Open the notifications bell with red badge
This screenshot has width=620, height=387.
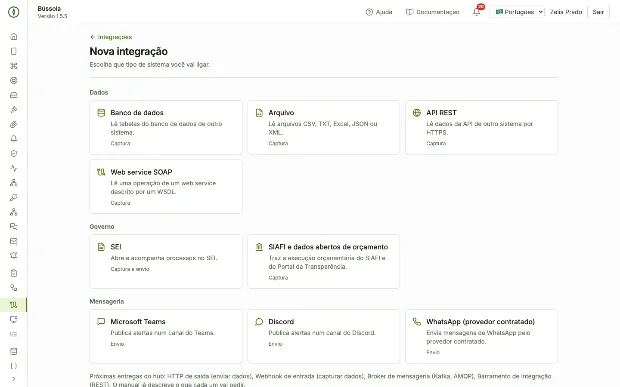477,12
